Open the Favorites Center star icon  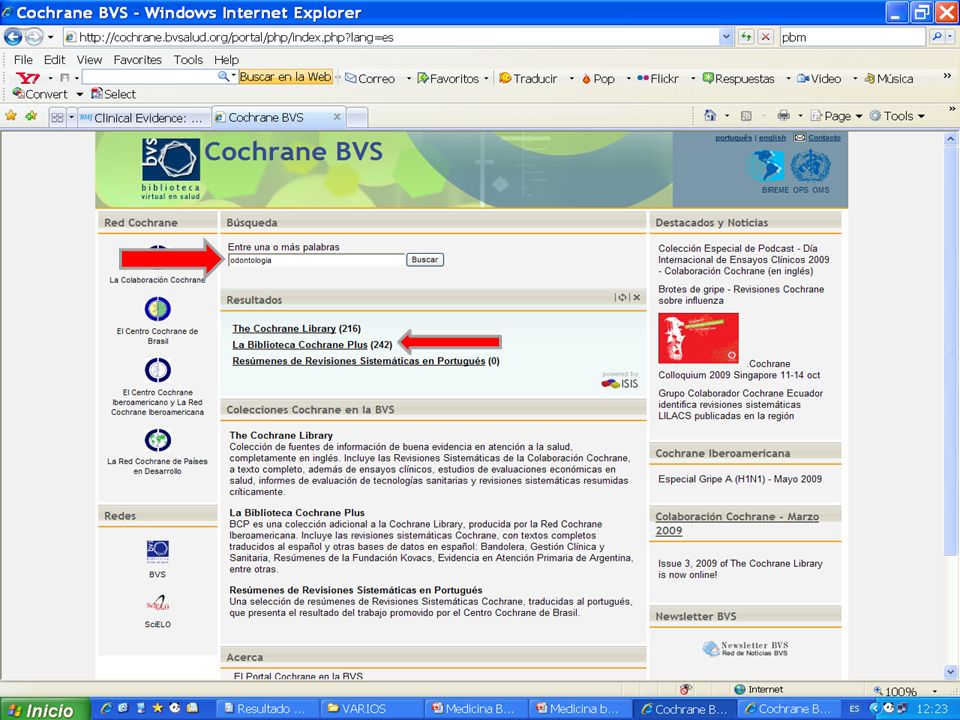pyautogui.click(x=11, y=116)
